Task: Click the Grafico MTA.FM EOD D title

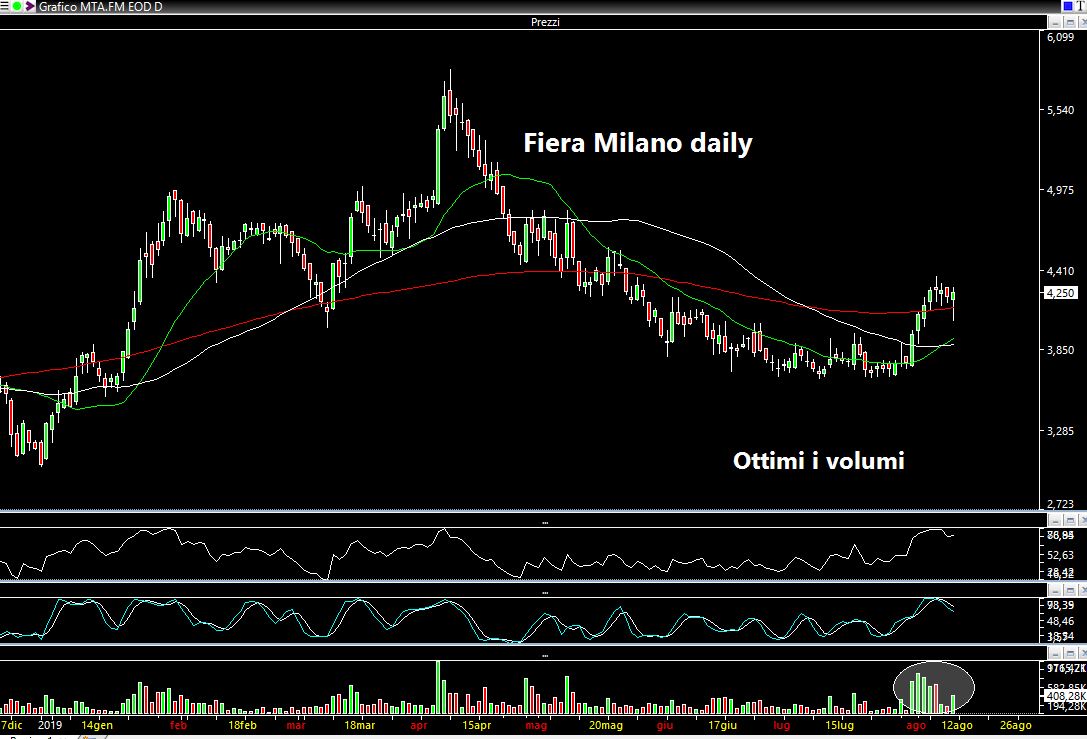Action: (100, 7)
